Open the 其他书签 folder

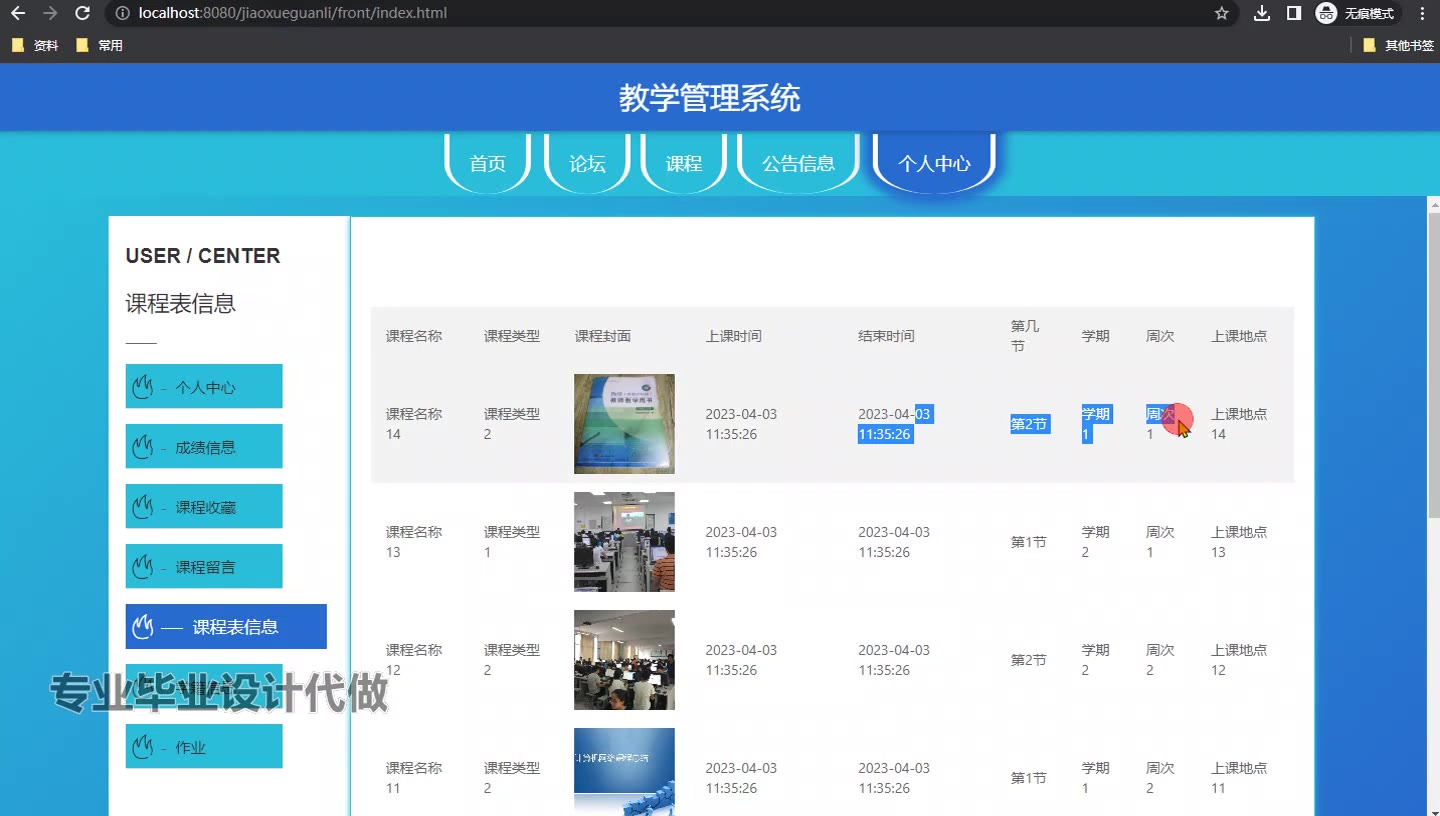click(x=1398, y=45)
